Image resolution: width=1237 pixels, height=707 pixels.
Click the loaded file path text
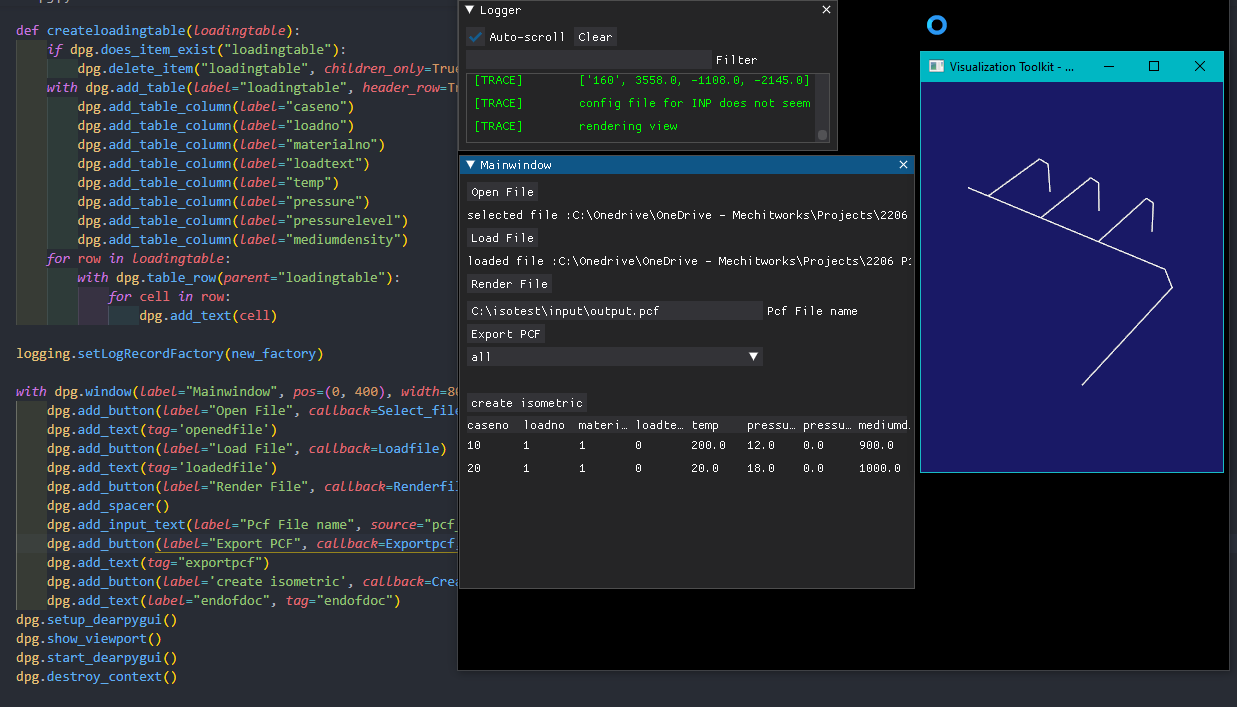coord(688,261)
